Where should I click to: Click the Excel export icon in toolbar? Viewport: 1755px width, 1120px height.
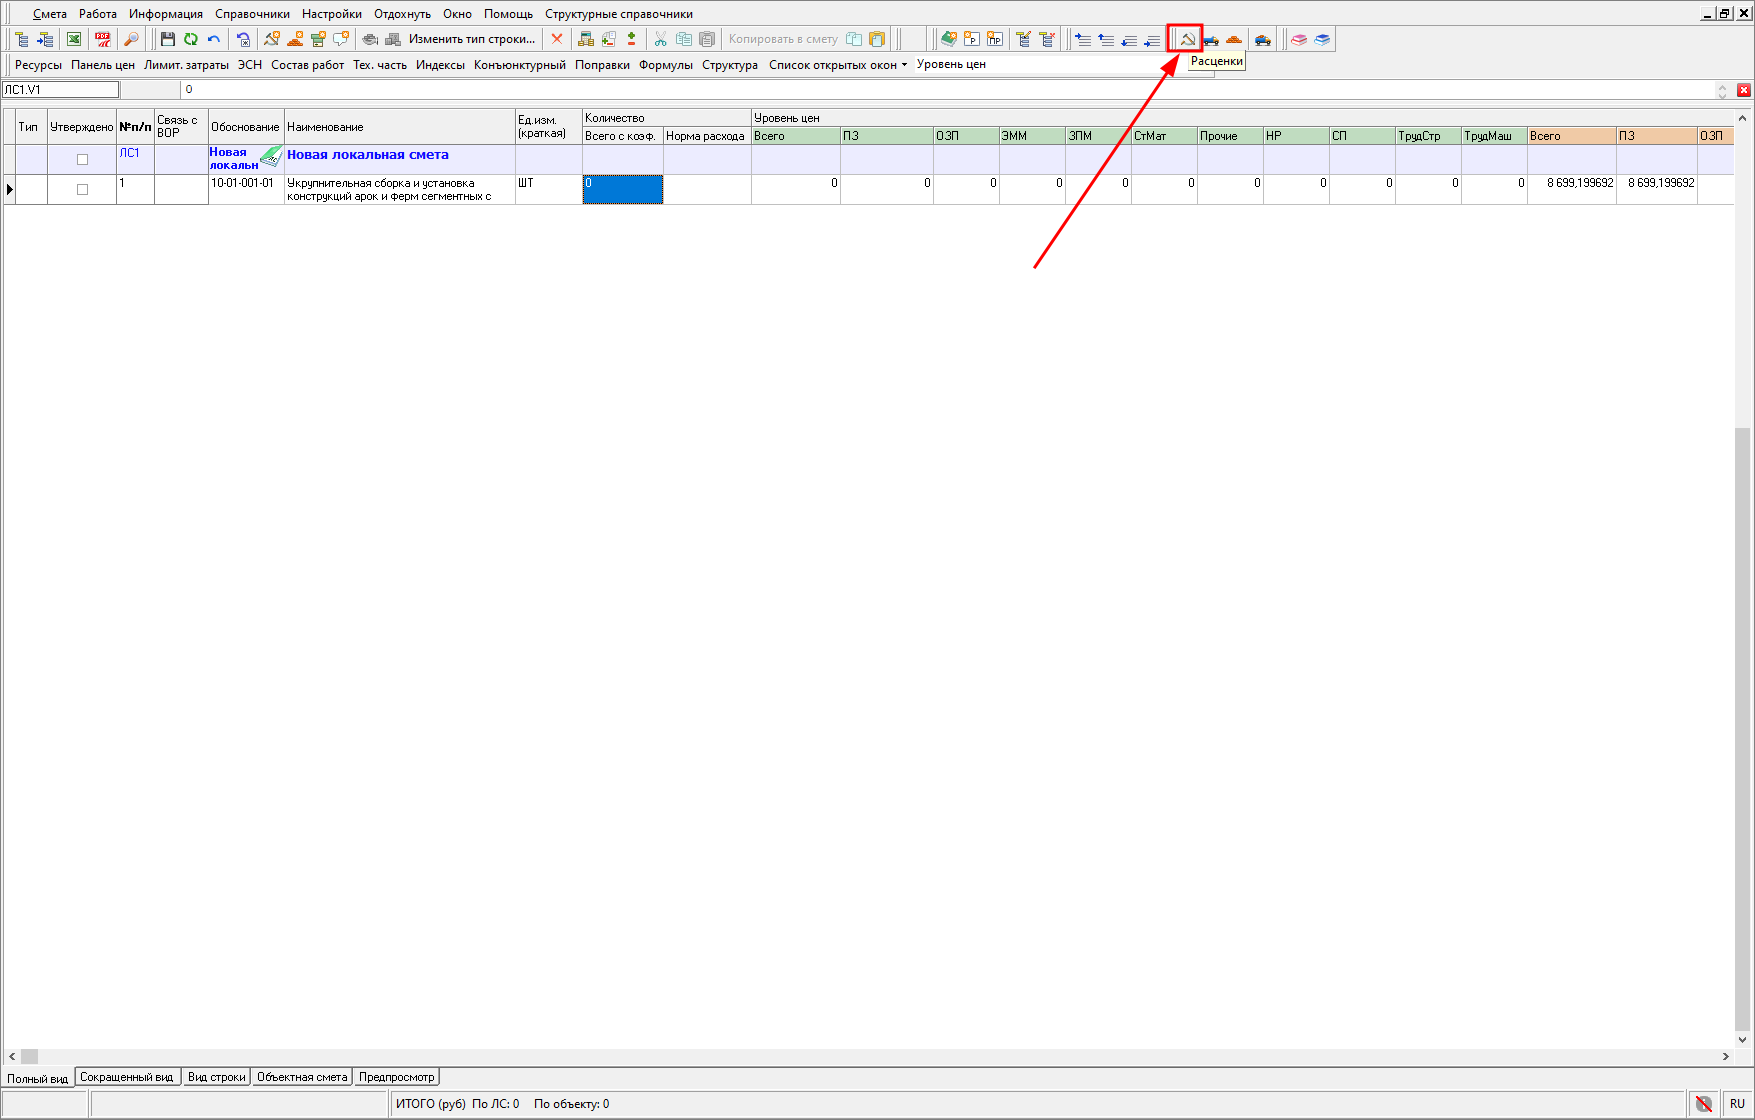(74, 39)
